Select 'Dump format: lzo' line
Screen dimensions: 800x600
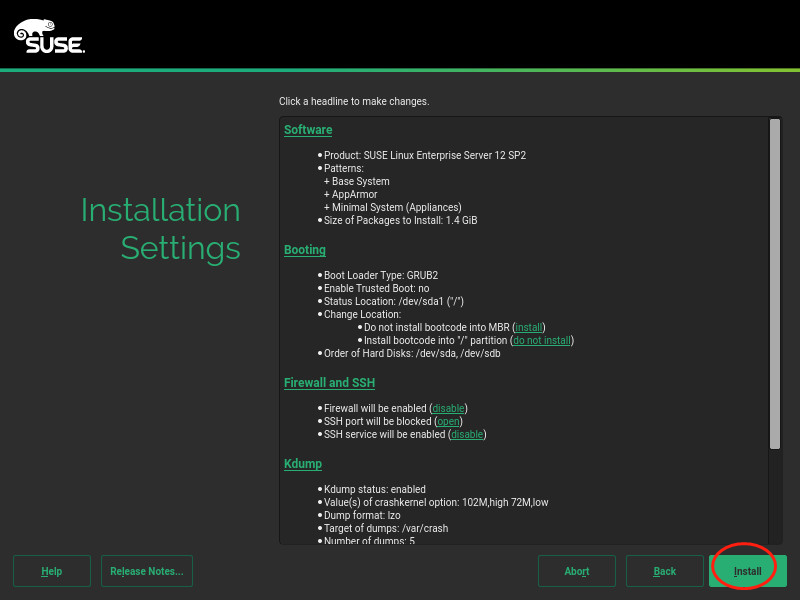tap(362, 515)
